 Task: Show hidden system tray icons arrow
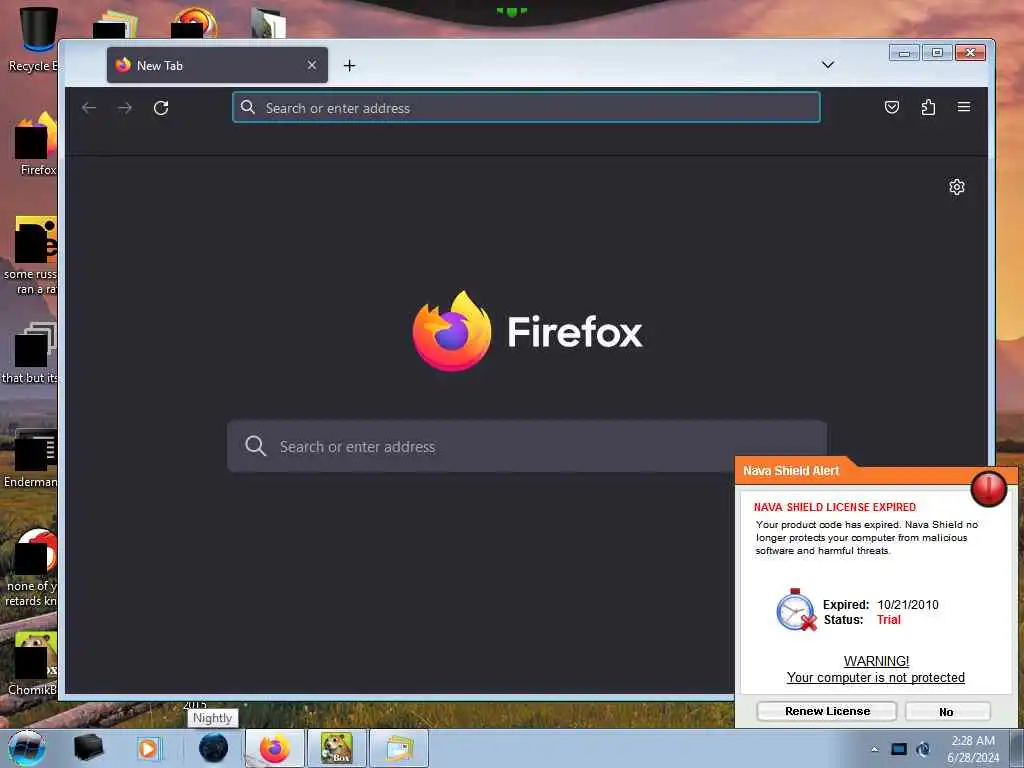pyautogui.click(x=874, y=749)
